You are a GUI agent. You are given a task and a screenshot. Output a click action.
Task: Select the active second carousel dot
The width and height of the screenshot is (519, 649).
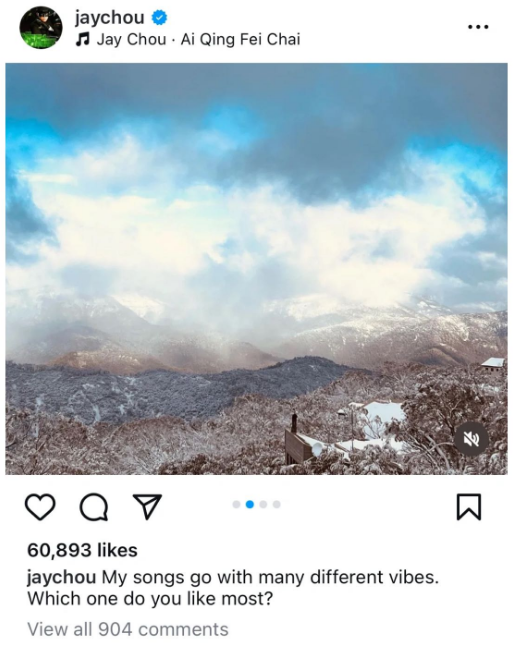[250, 504]
